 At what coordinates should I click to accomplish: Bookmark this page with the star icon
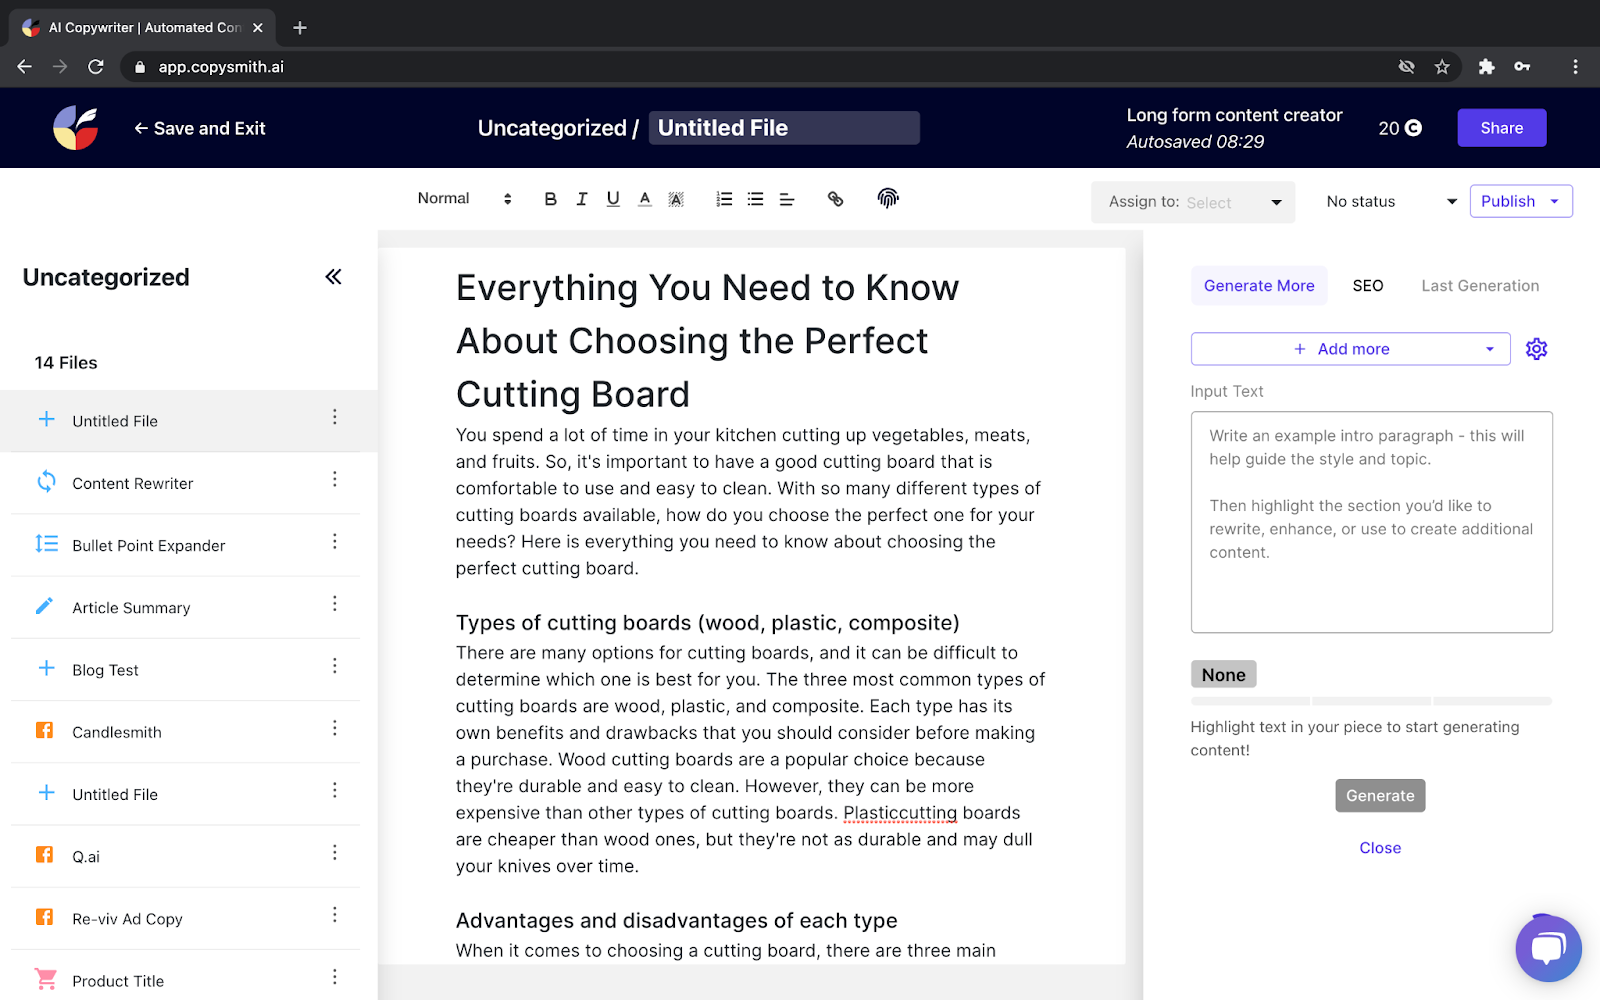click(1442, 67)
